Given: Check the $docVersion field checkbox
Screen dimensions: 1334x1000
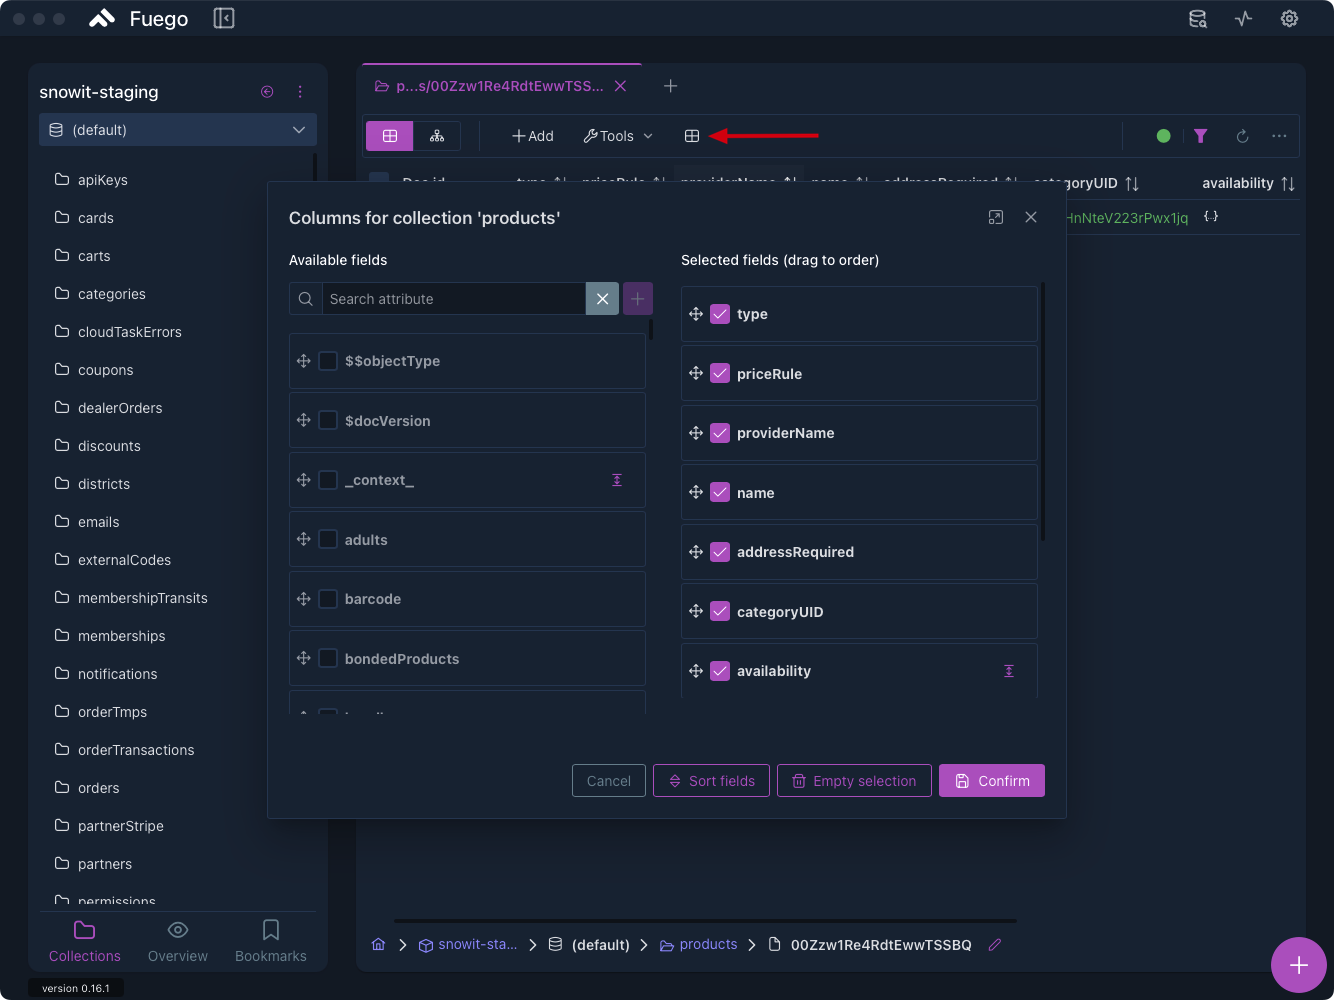Looking at the screenshot, I should pyautogui.click(x=328, y=421).
